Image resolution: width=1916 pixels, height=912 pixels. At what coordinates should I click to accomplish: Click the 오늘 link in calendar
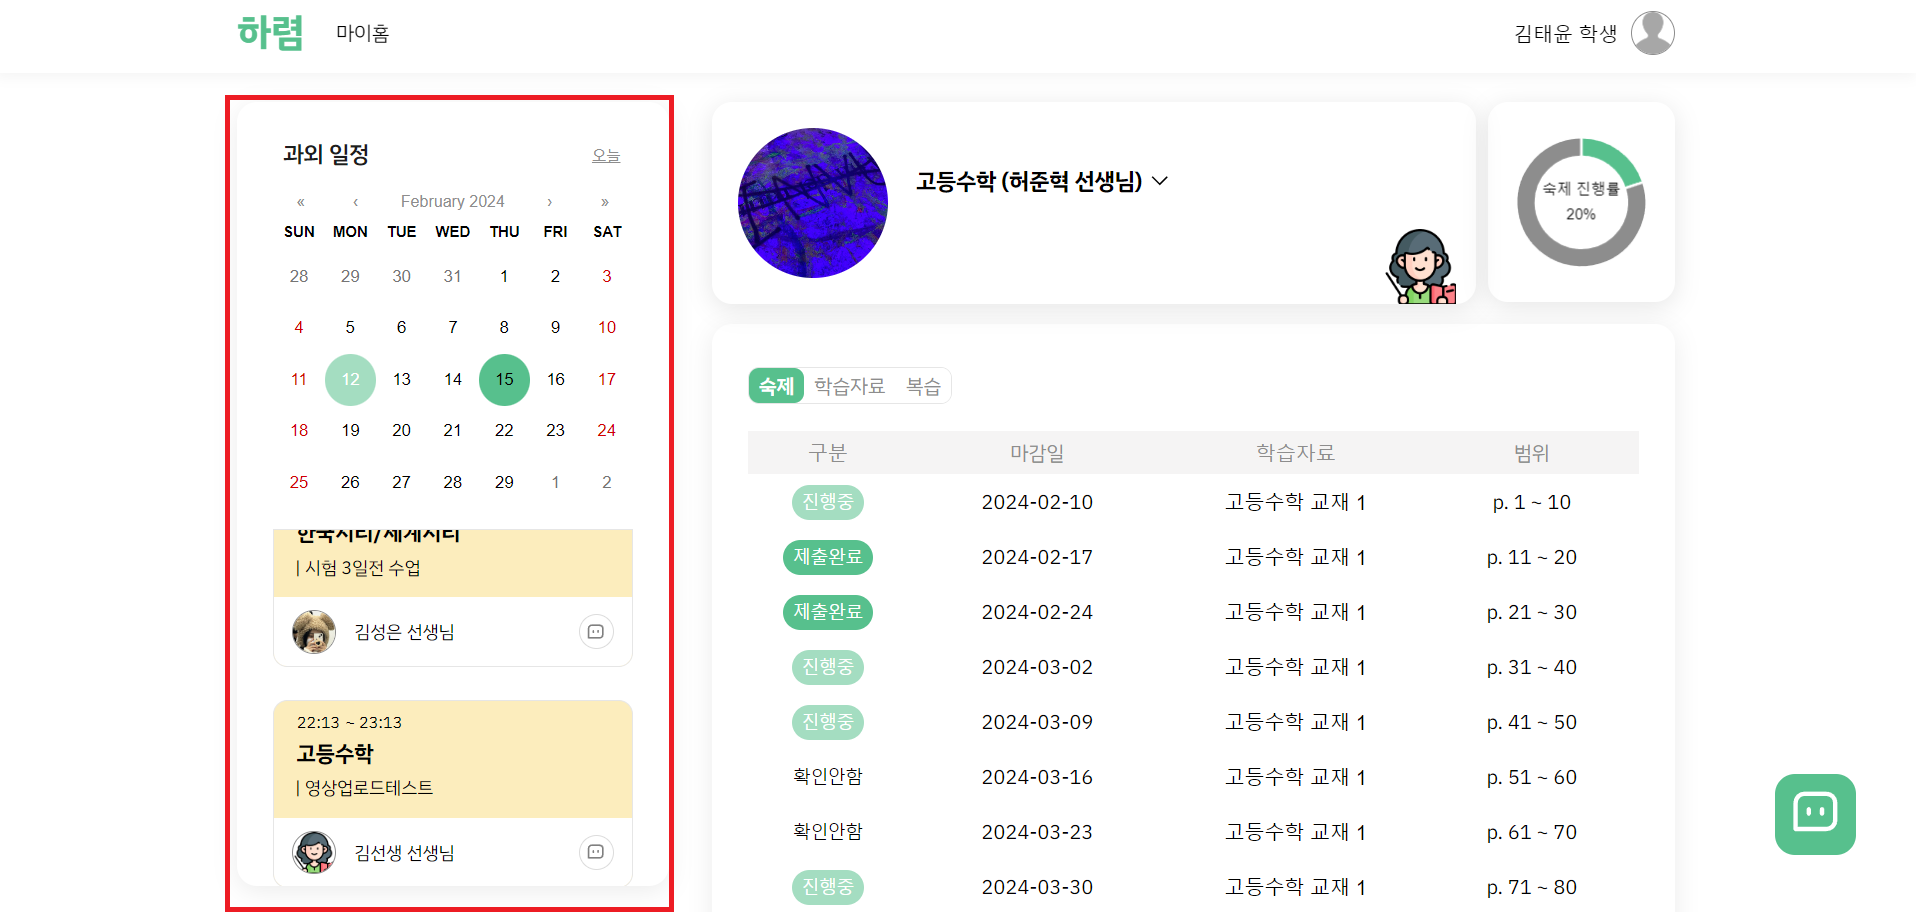pyautogui.click(x=606, y=155)
